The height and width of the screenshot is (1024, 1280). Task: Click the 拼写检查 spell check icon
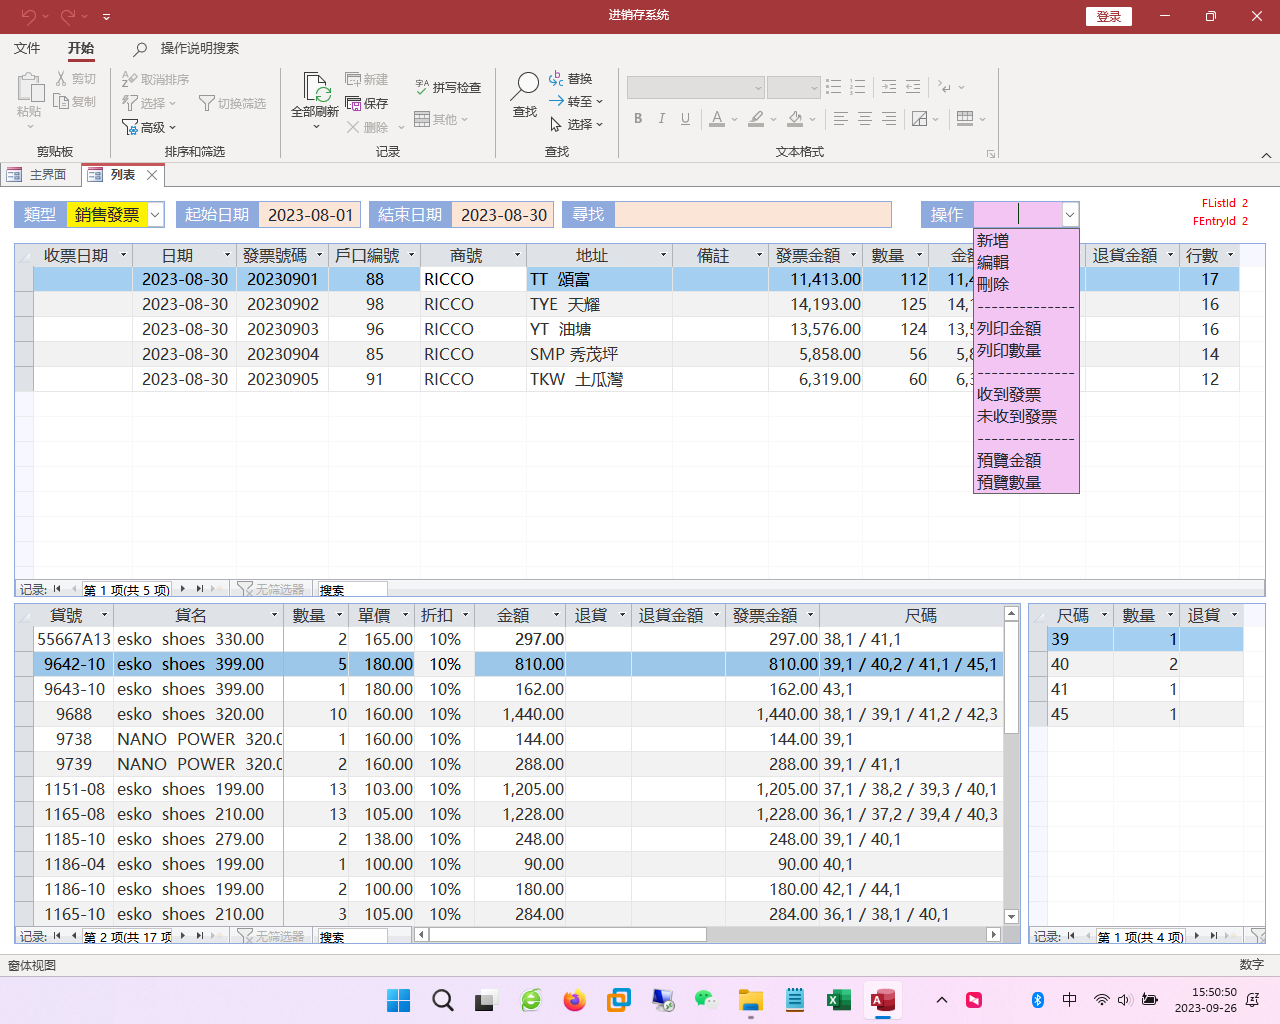pyautogui.click(x=422, y=87)
